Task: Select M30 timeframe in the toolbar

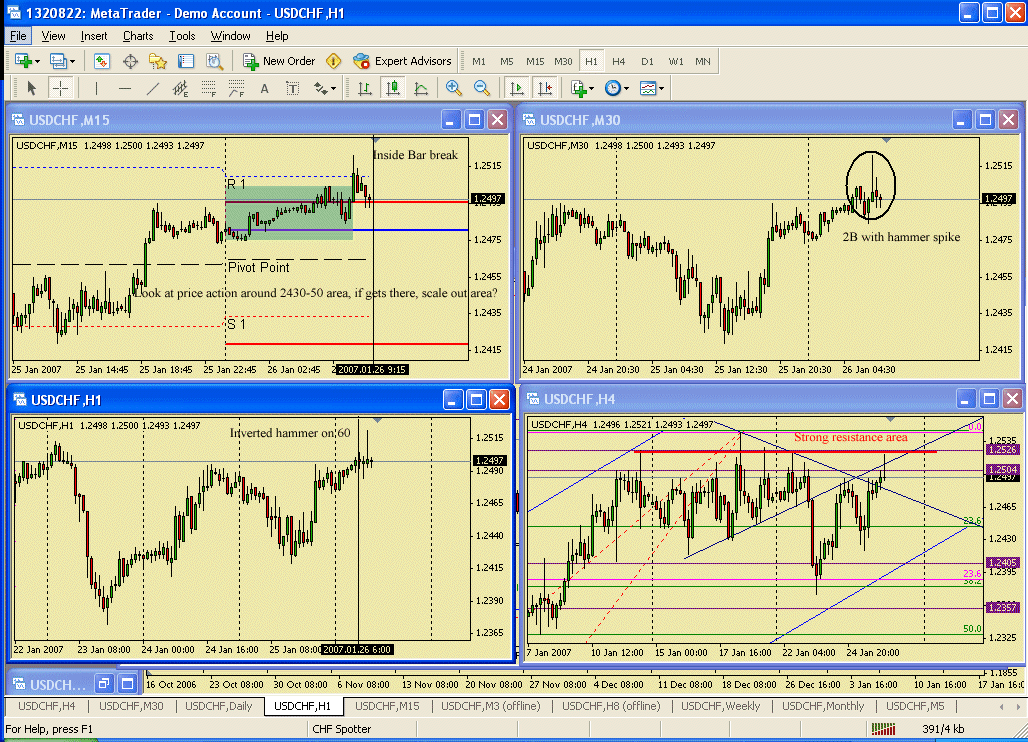Action: 563,61
